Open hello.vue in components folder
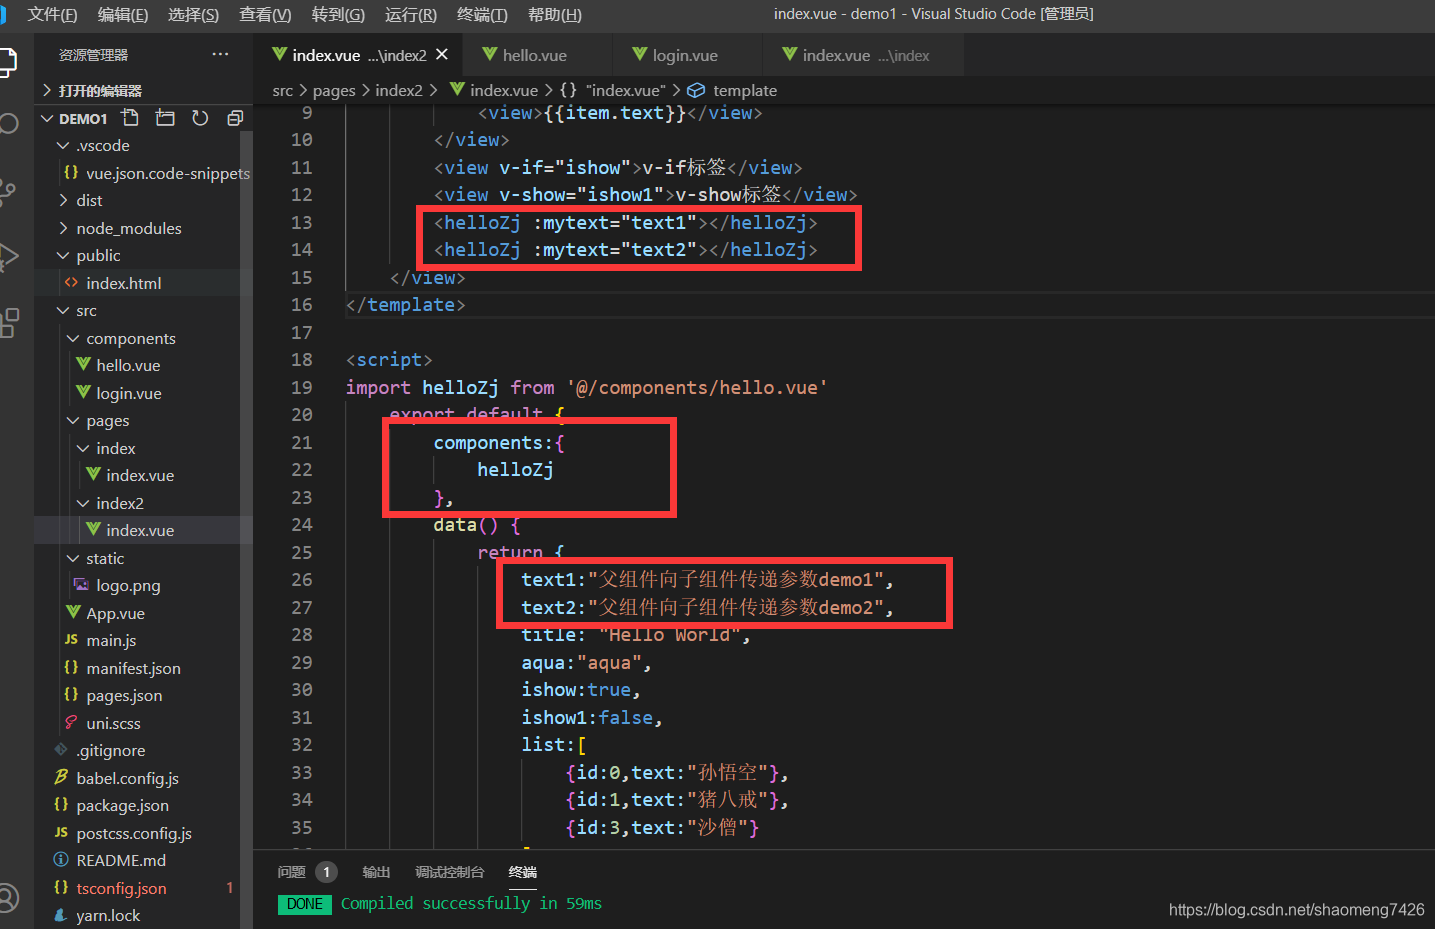The image size is (1435, 929). point(128,365)
